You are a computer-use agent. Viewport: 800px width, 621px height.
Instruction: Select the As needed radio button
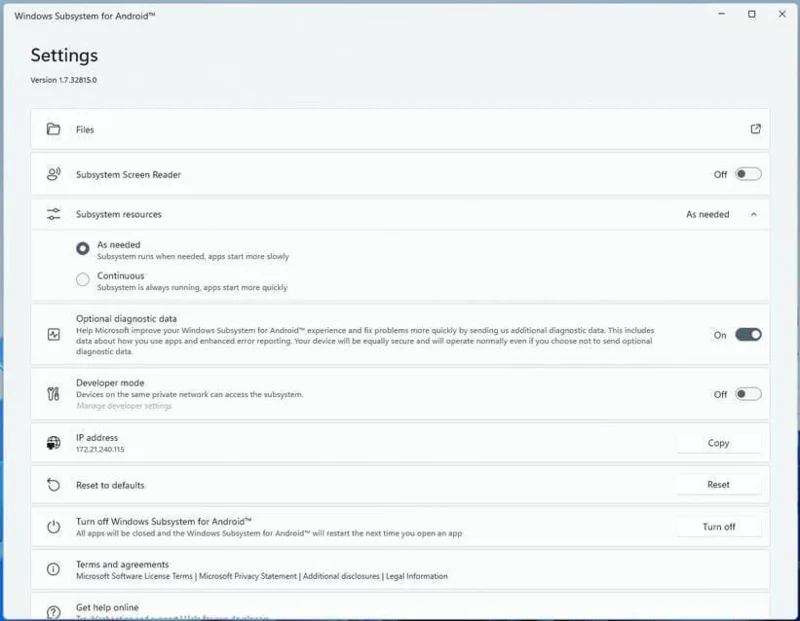(83, 249)
